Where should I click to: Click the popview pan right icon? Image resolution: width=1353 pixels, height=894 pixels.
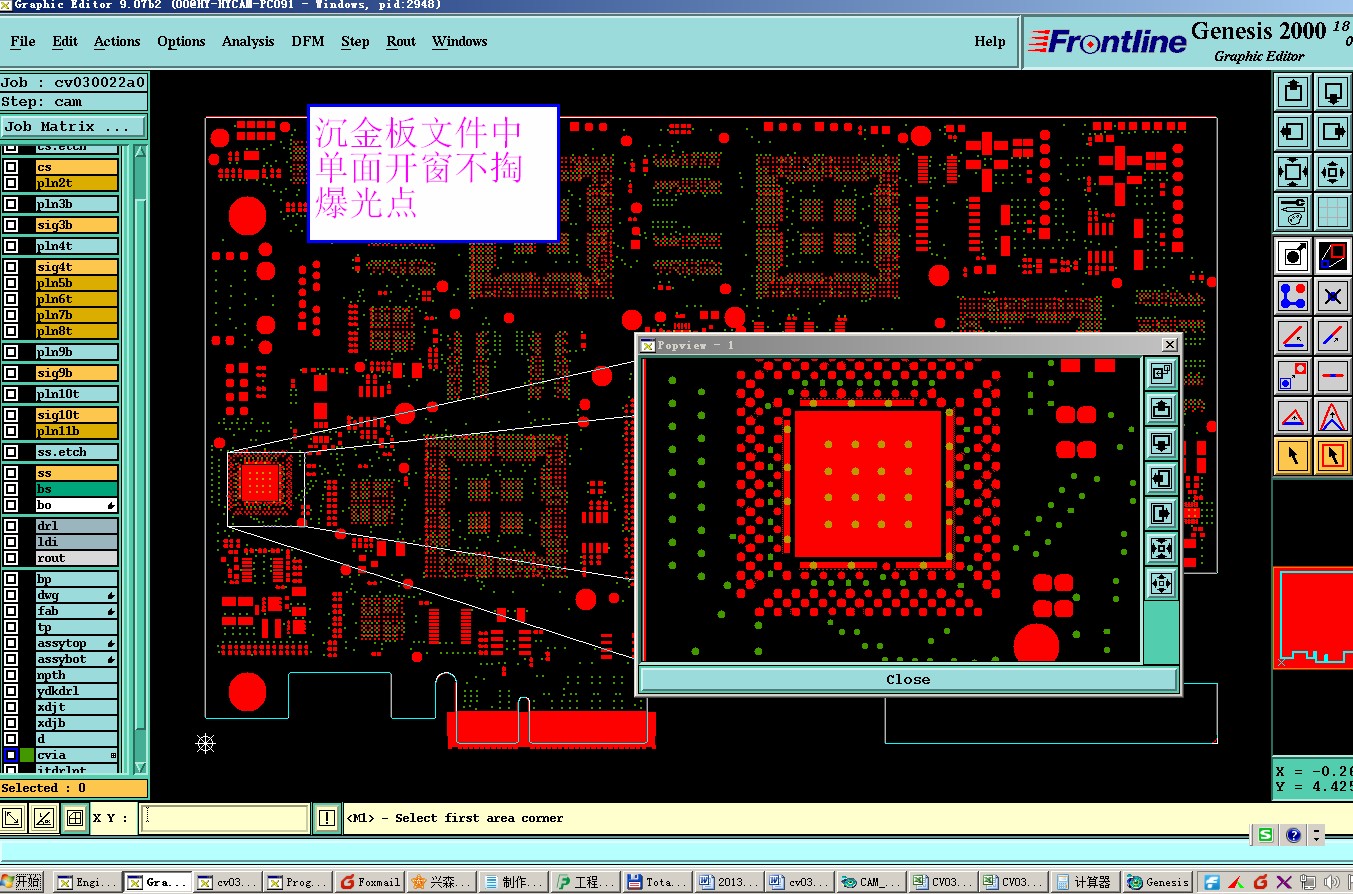click(x=1161, y=513)
